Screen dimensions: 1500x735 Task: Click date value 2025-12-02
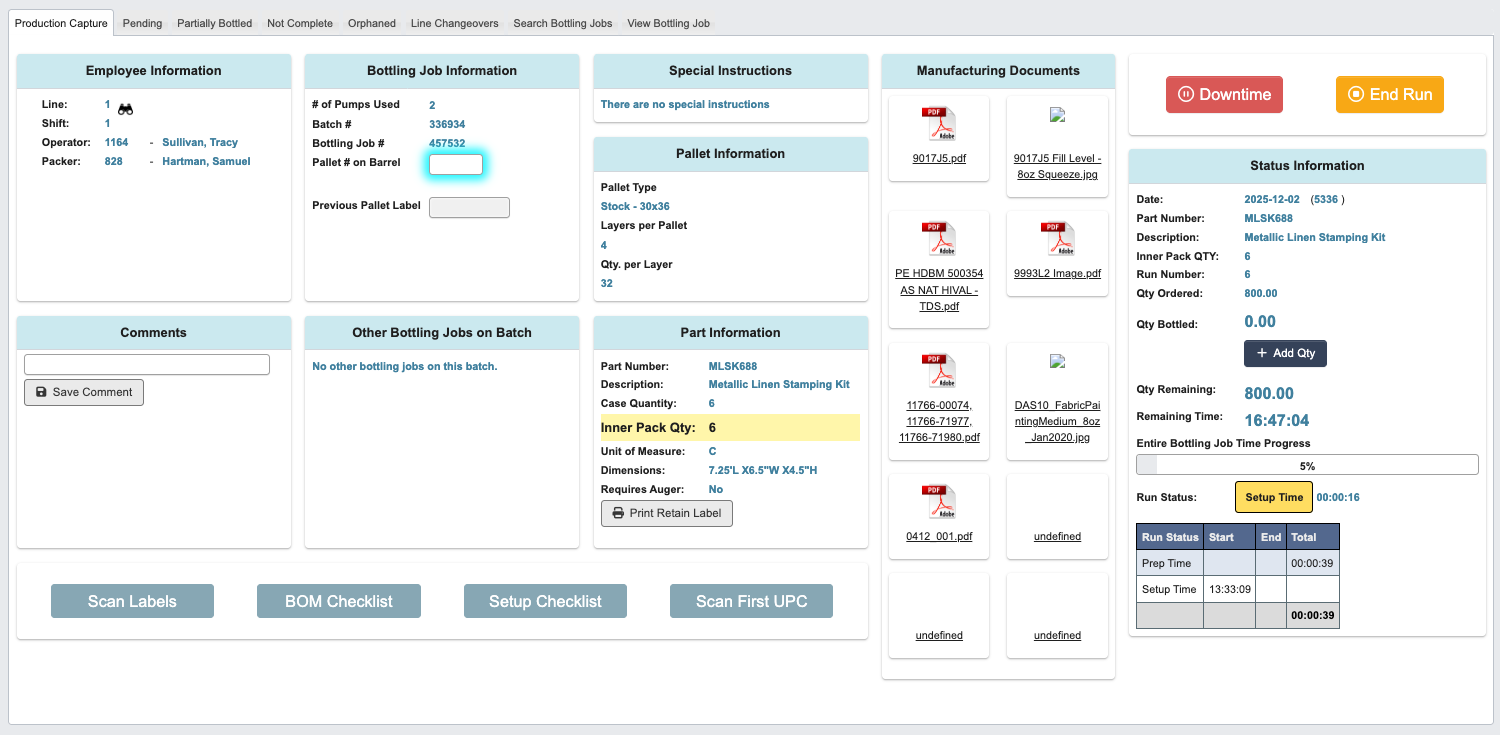[x=1274, y=199]
